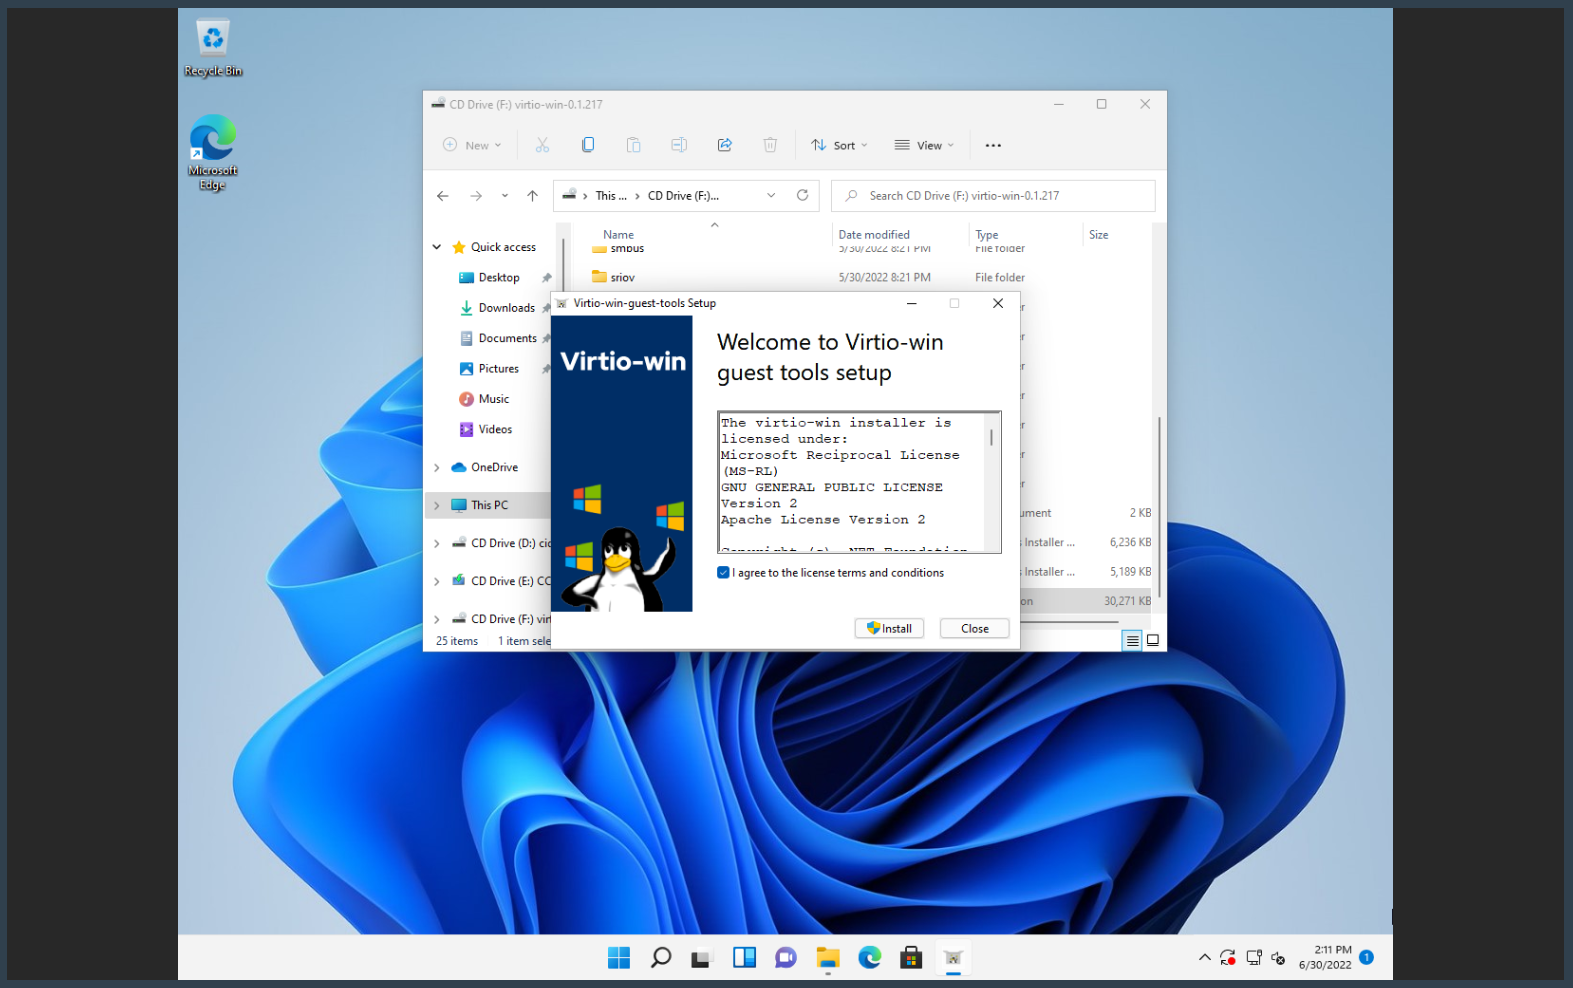This screenshot has width=1573, height=988.
Task: Open Widgets from the taskbar
Action: 744,958
